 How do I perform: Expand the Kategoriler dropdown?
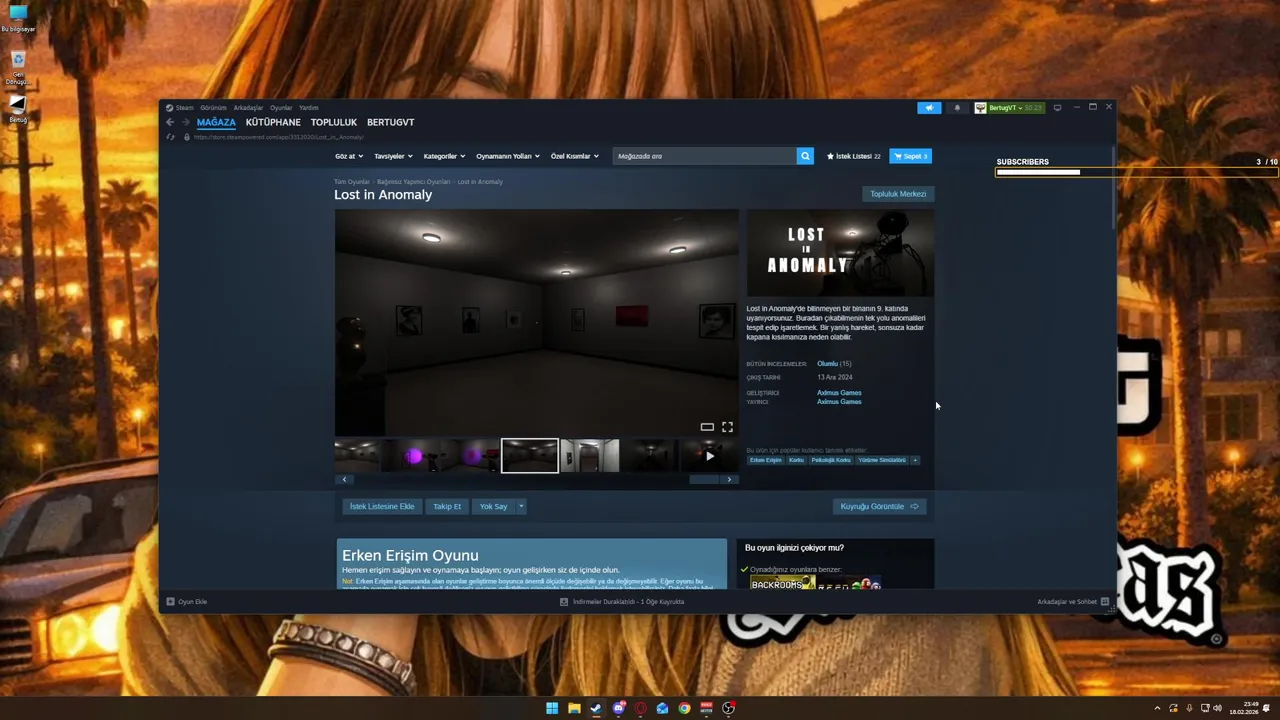[x=444, y=156]
